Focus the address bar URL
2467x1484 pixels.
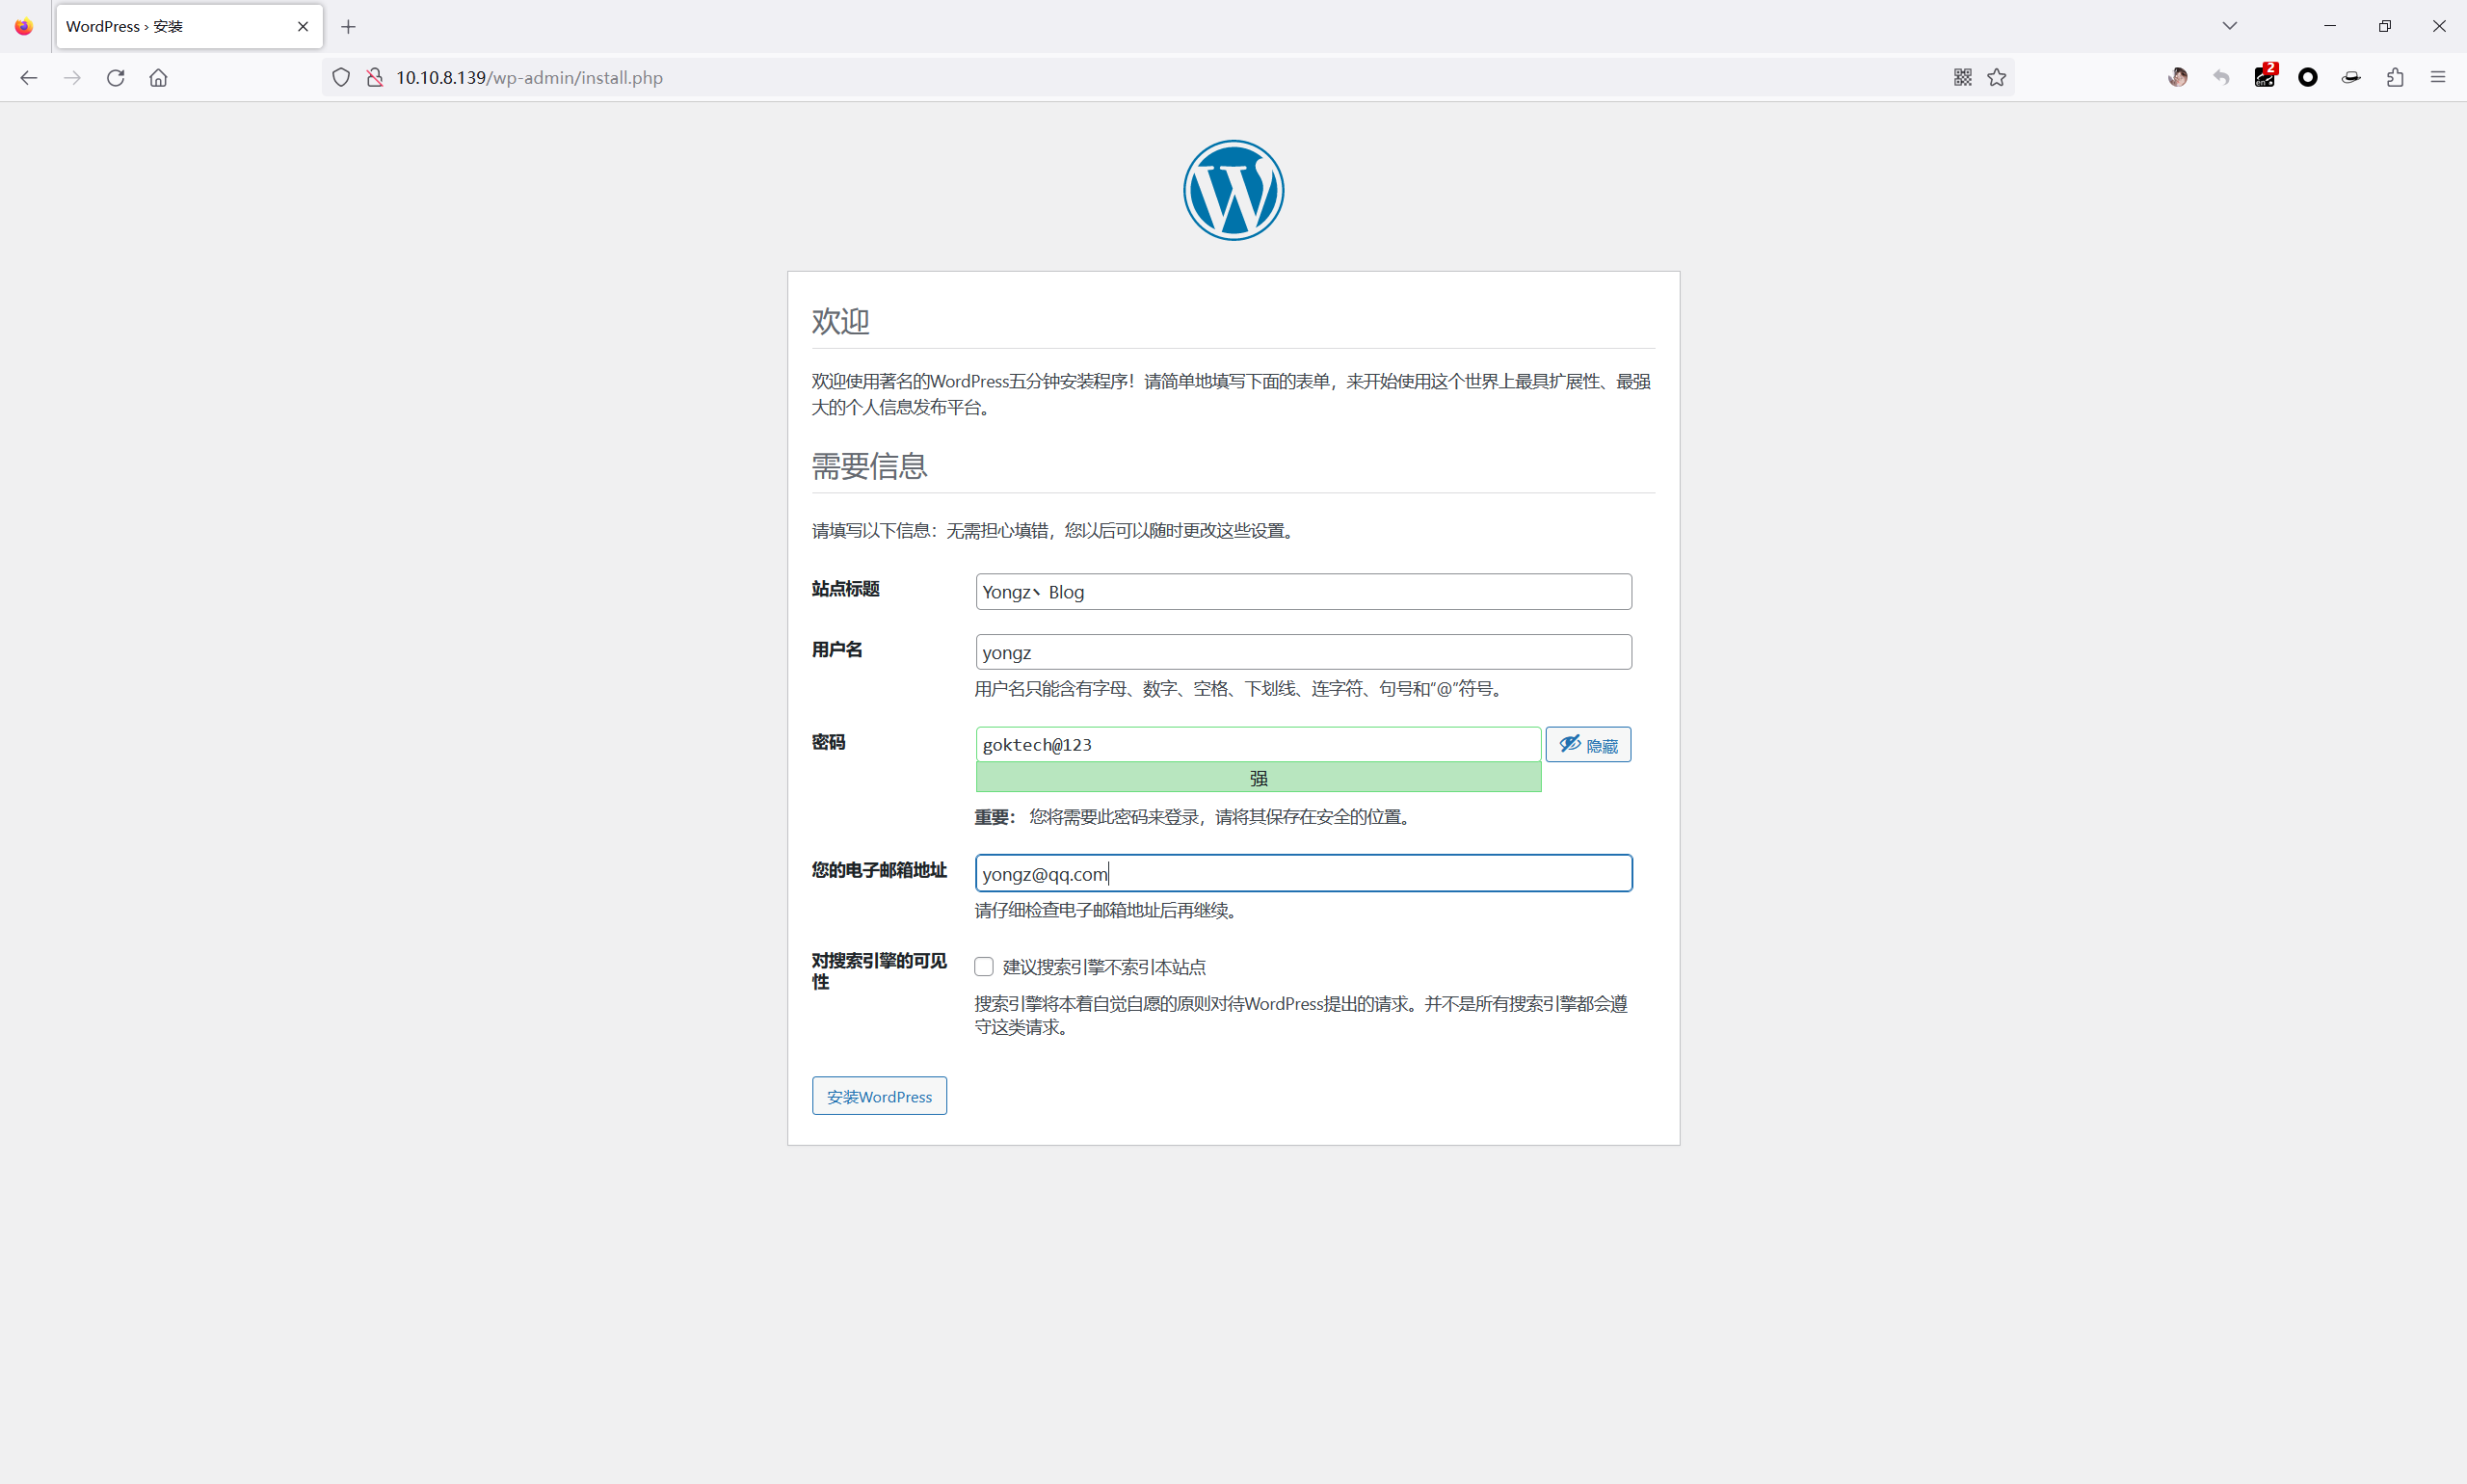click(1168, 78)
